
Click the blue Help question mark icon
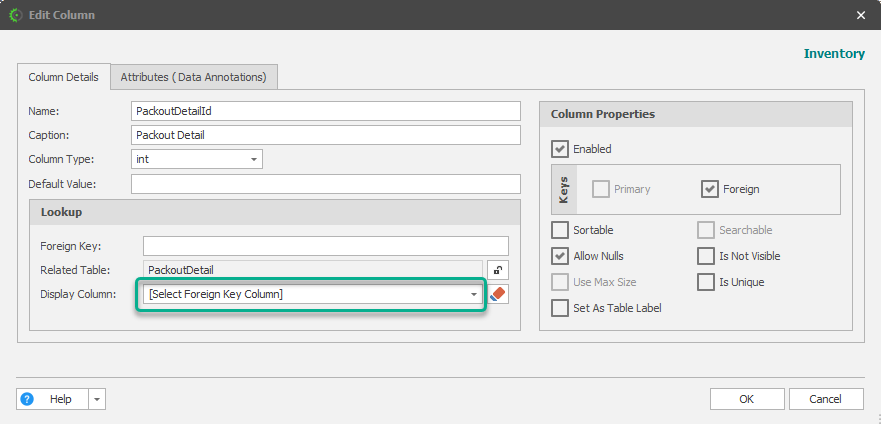tap(28, 399)
